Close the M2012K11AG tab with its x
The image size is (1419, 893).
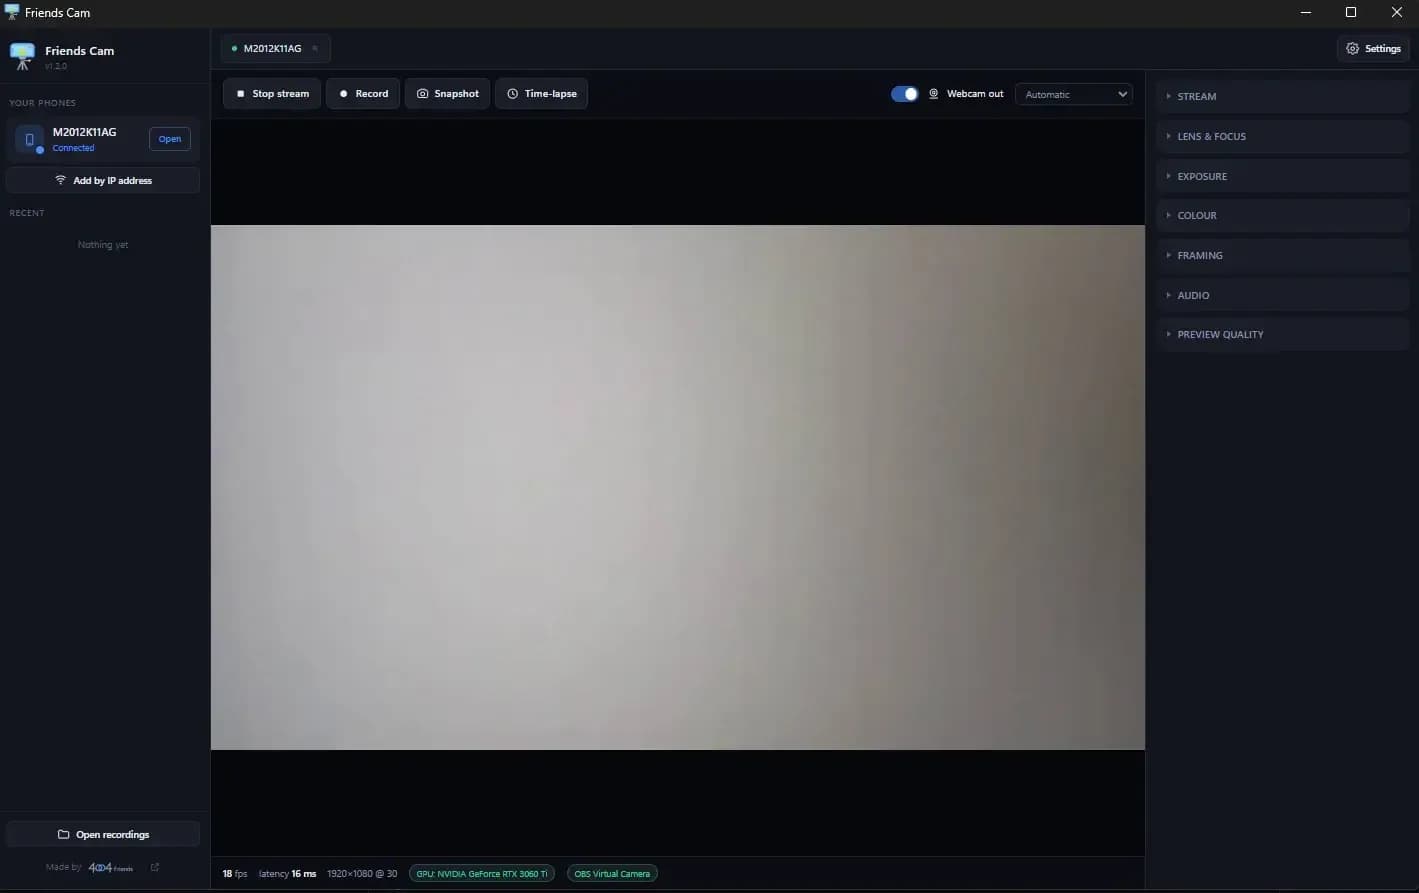click(x=315, y=48)
